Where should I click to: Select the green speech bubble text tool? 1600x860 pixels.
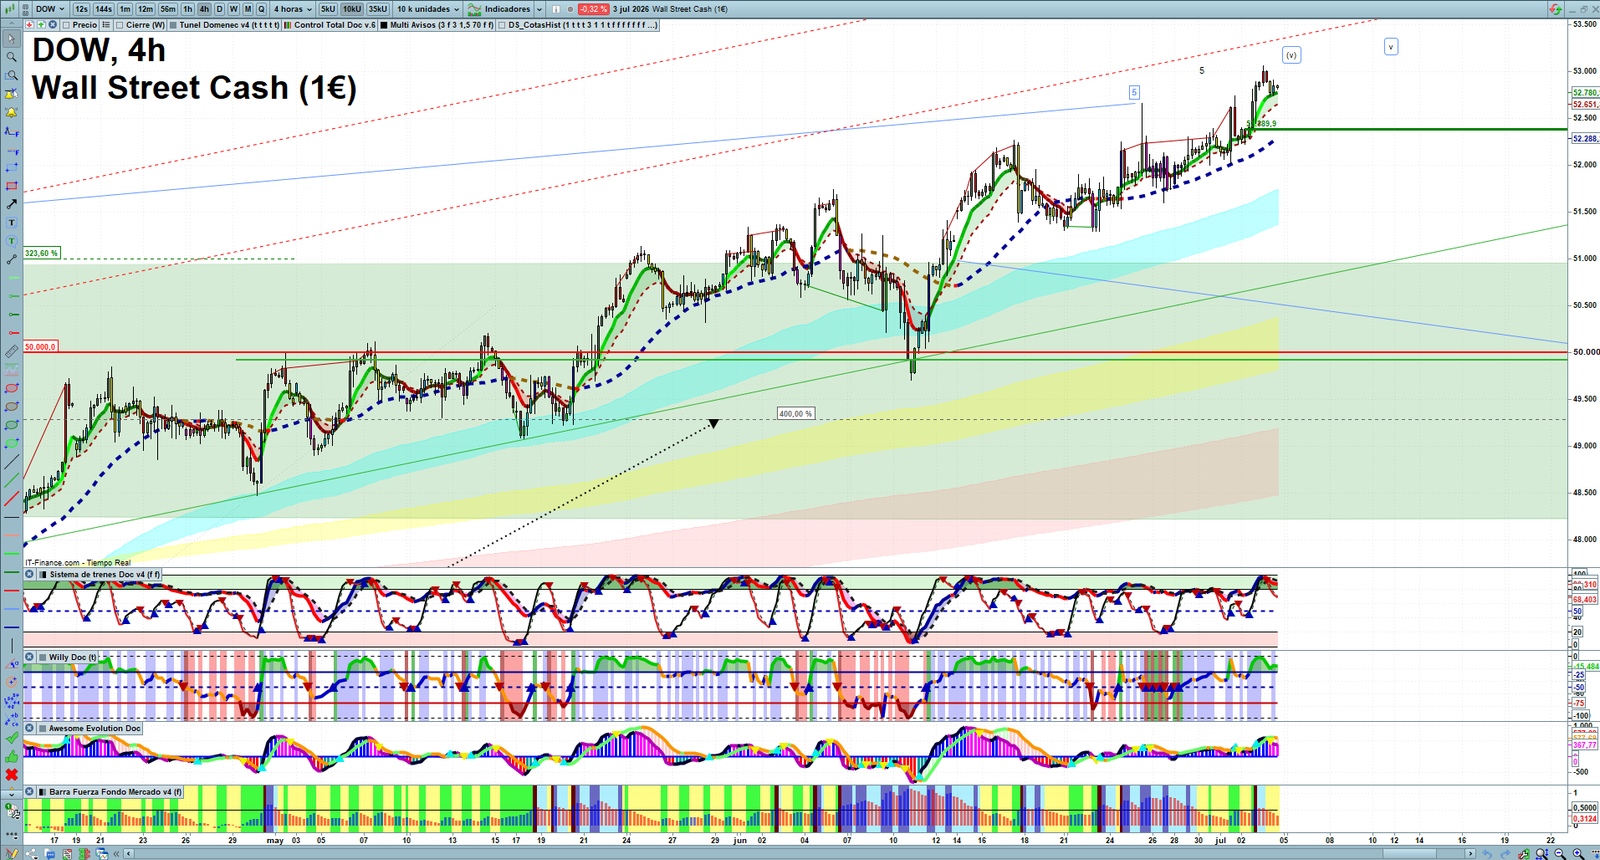click(12, 241)
